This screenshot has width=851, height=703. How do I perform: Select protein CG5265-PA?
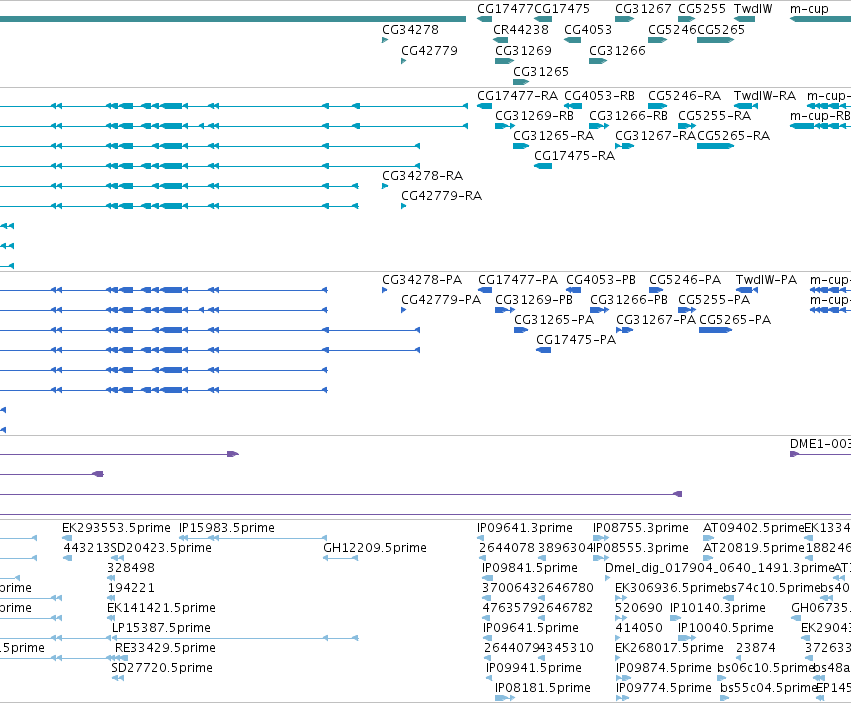[x=735, y=320]
